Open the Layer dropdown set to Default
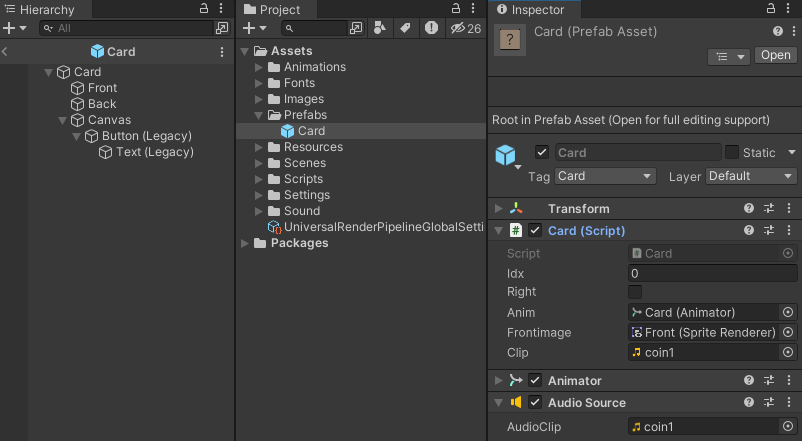The height and width of the screenshot is (441, 802). pyautogui.click(x=751, y=176)
